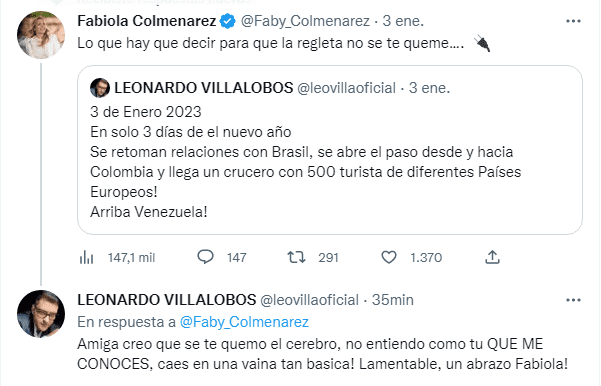
Task: Open the @leovillaoficial handle in reply
Action: [x=309, y=300]
